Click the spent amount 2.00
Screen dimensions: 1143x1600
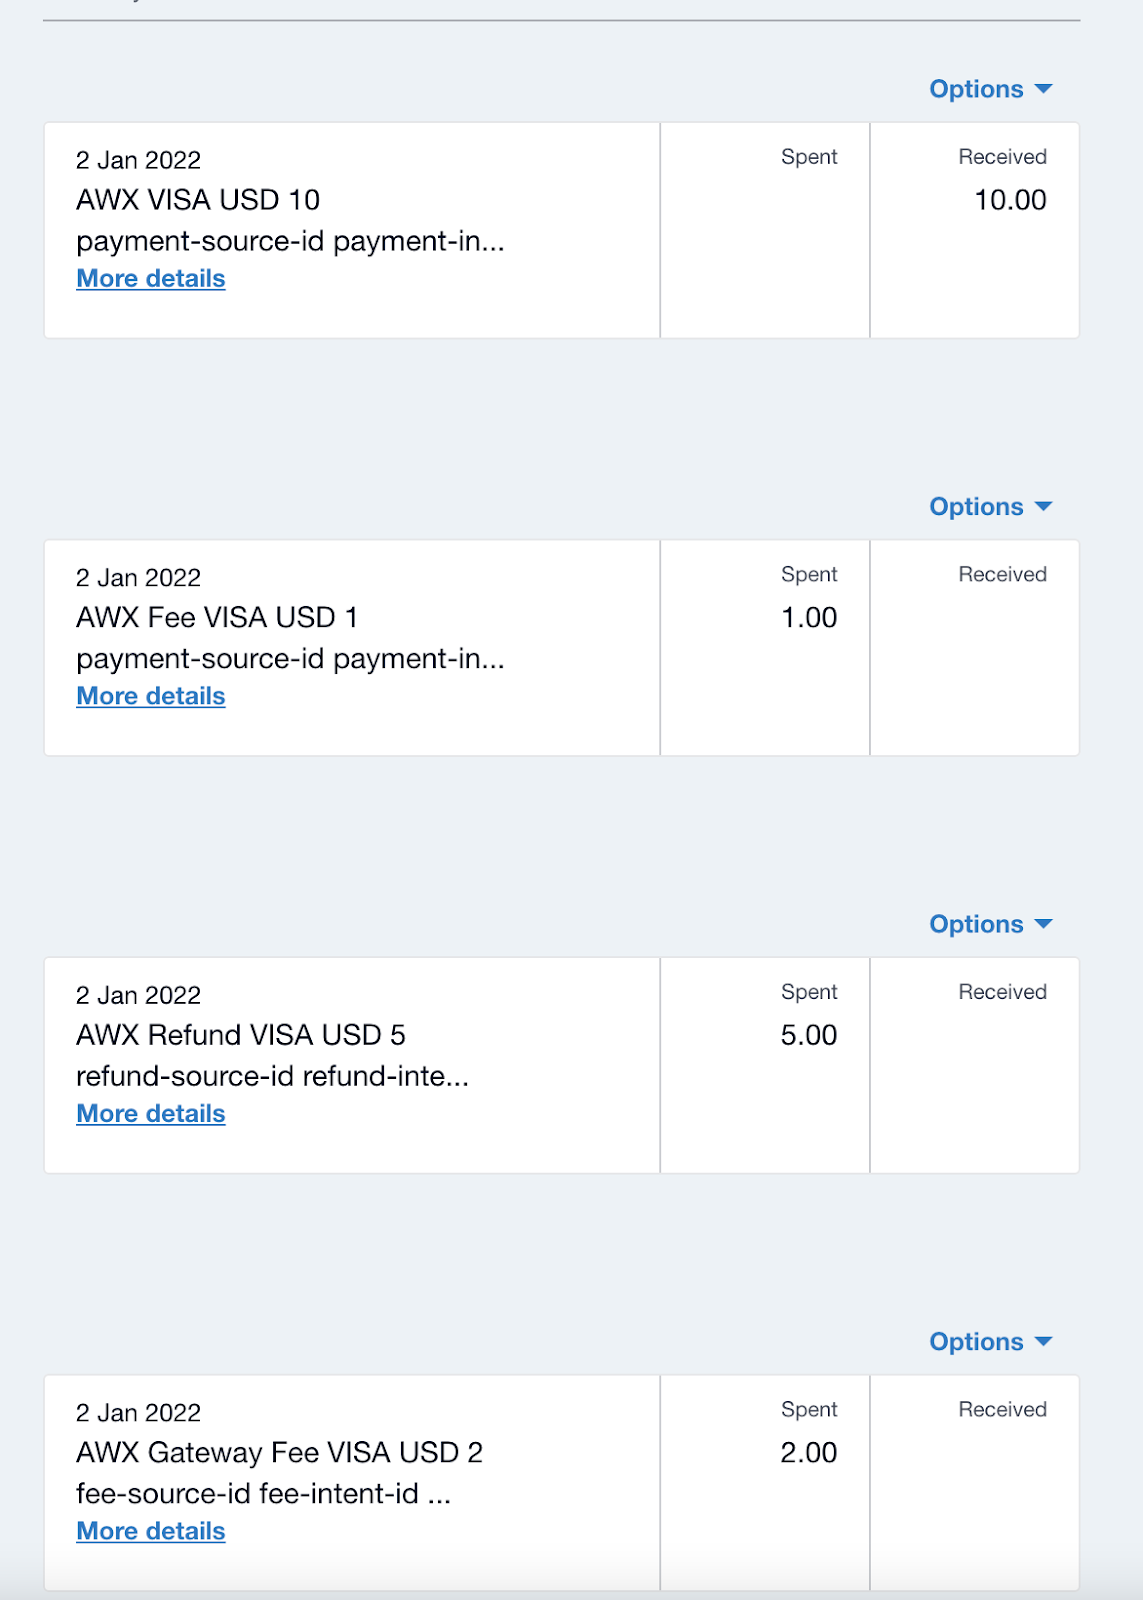coord(809,1453)
